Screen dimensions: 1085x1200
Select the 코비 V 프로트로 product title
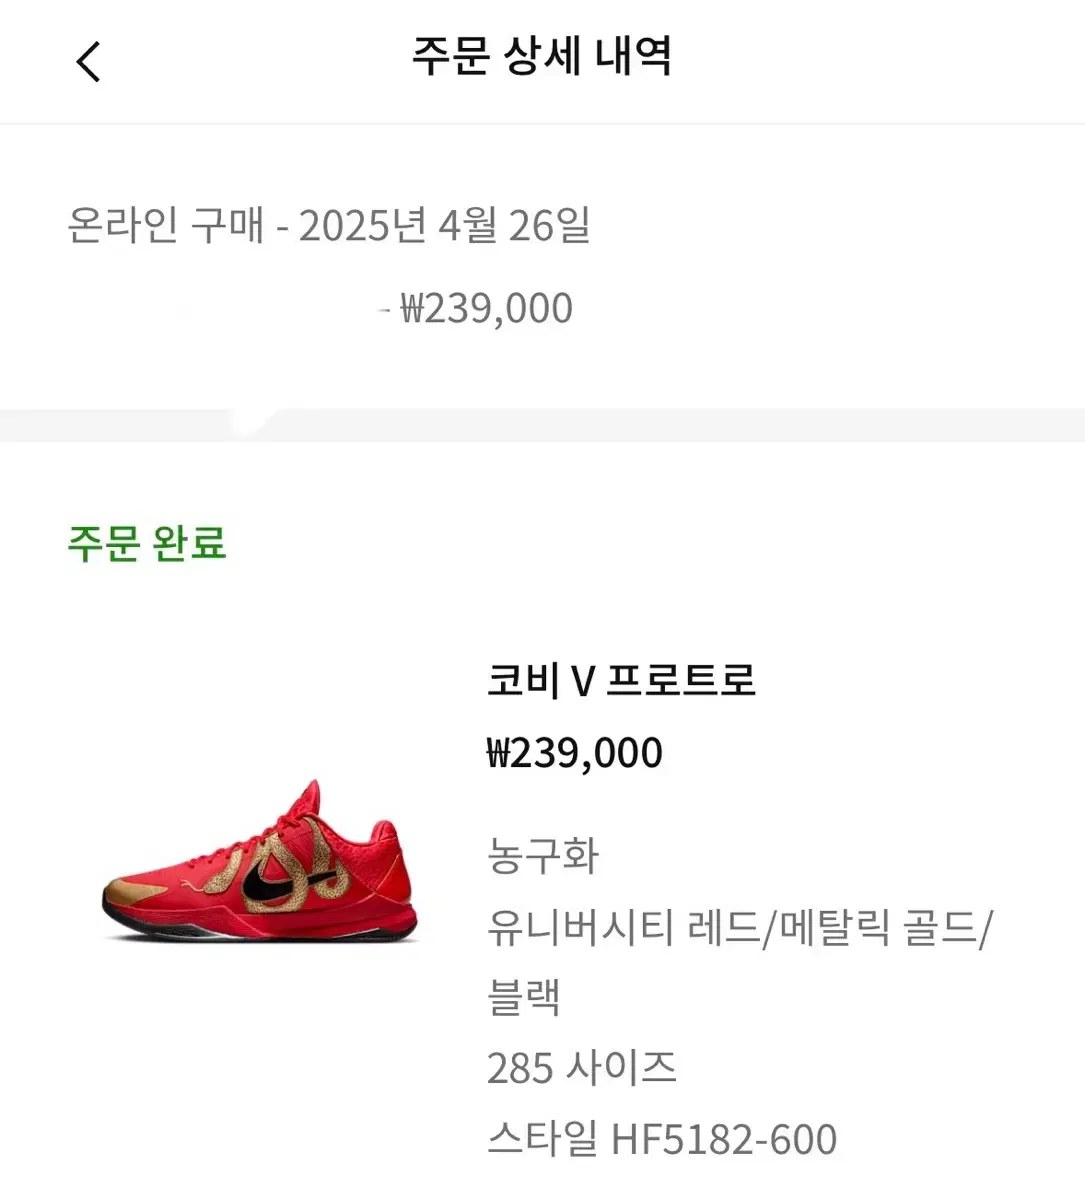tap(621, 681)
